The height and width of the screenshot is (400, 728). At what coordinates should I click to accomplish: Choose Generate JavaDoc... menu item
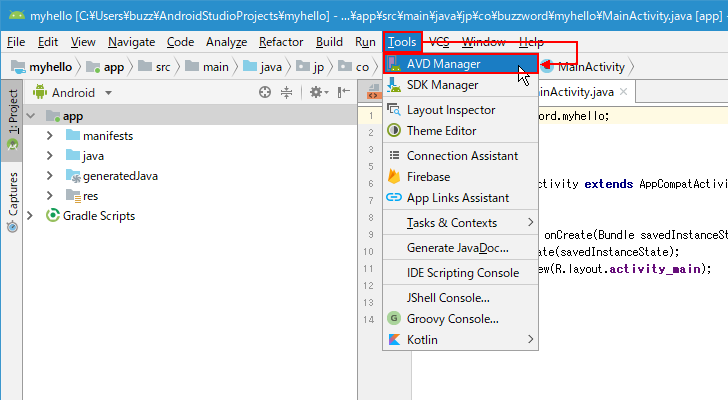click(461, 248)
